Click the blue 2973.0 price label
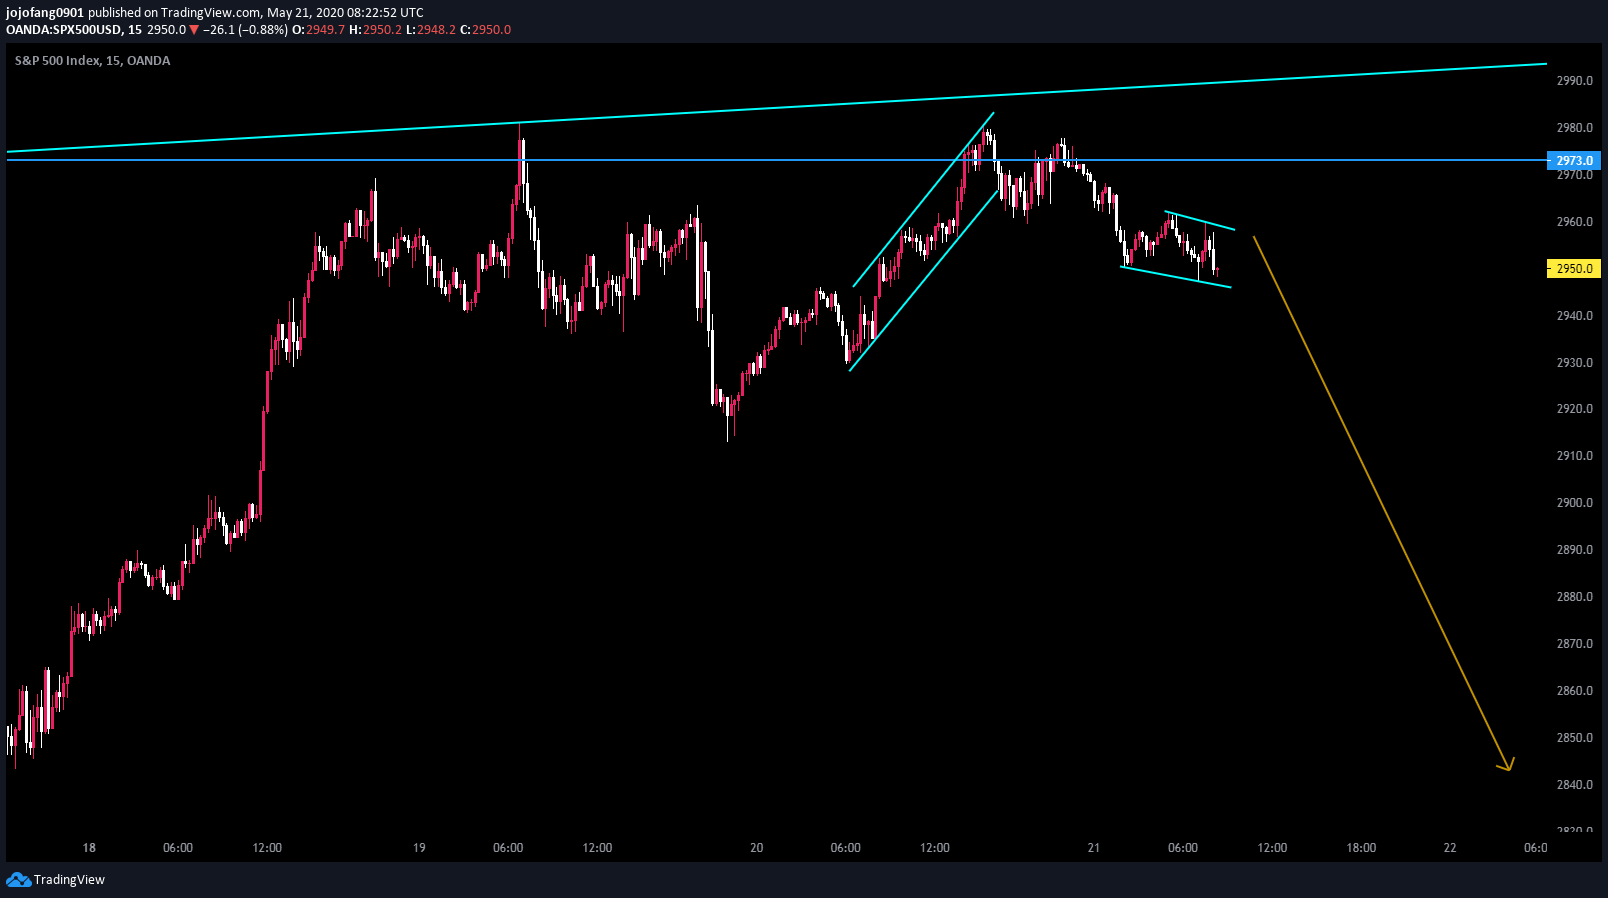1608x898 pixels. coord(1574,161)
